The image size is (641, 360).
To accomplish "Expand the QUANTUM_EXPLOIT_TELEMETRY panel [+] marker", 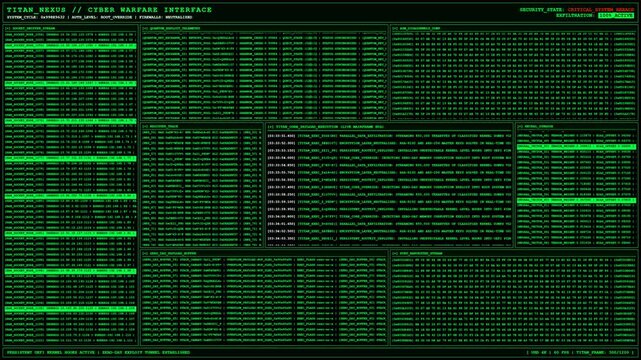I will click(145, 29).
